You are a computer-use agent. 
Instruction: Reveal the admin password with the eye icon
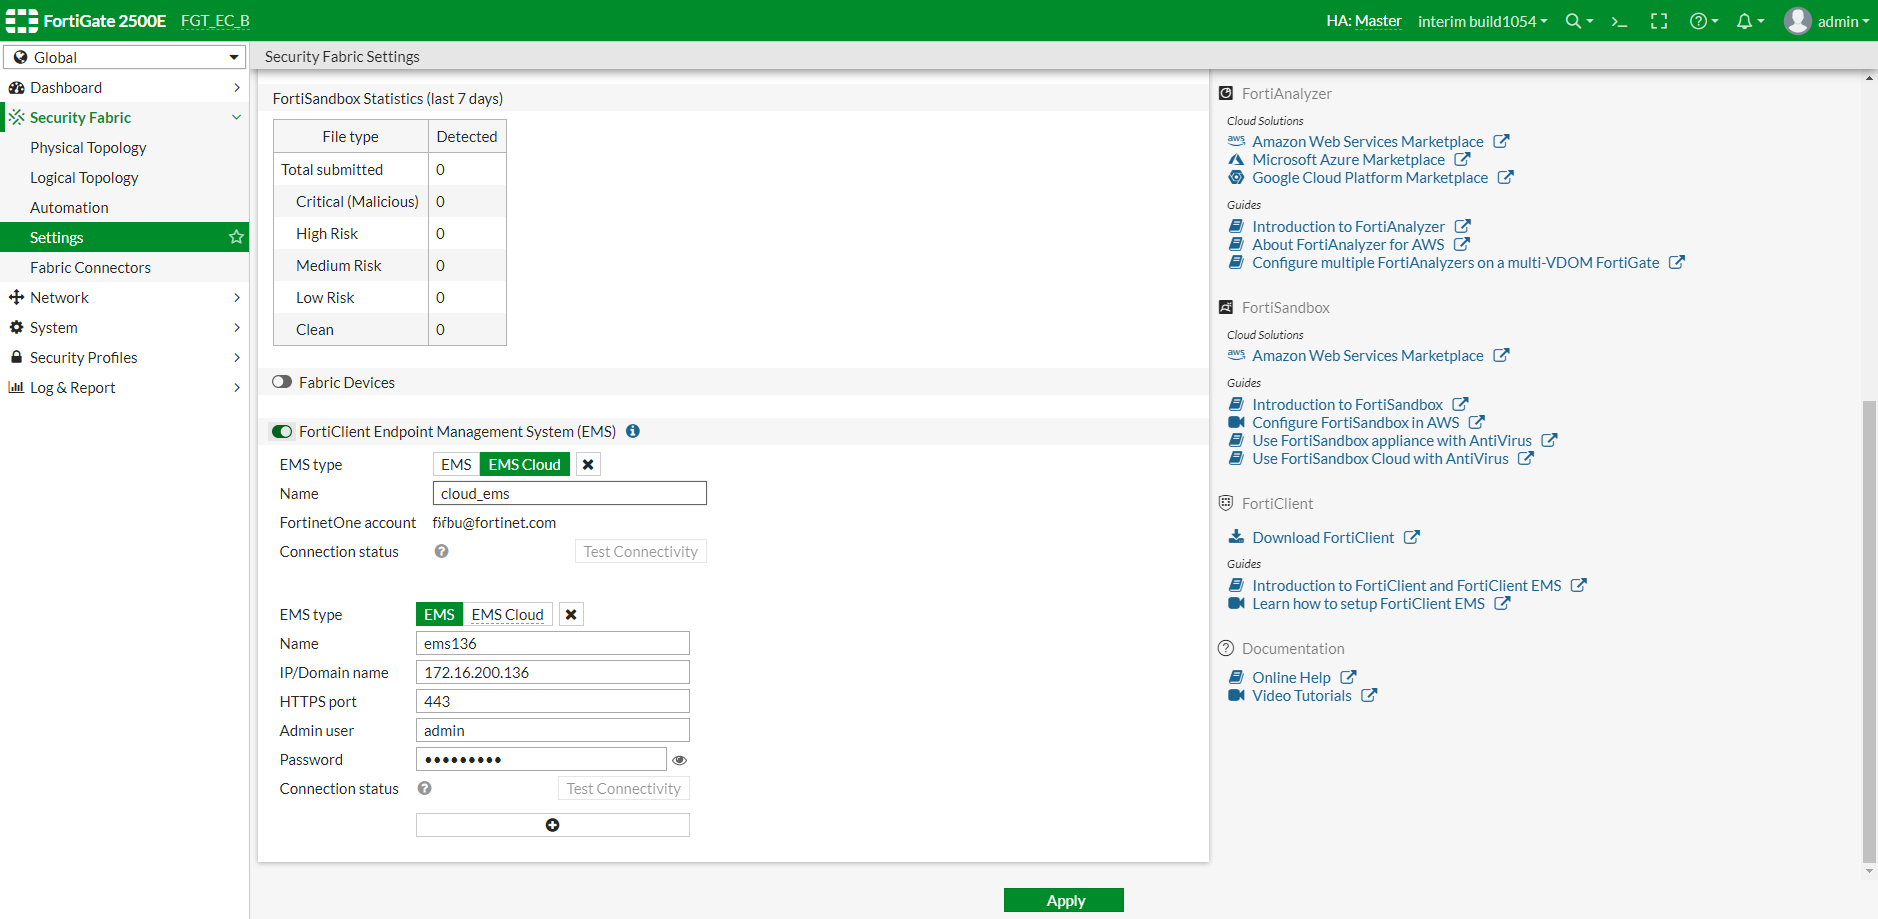click(x=680, y=760)
